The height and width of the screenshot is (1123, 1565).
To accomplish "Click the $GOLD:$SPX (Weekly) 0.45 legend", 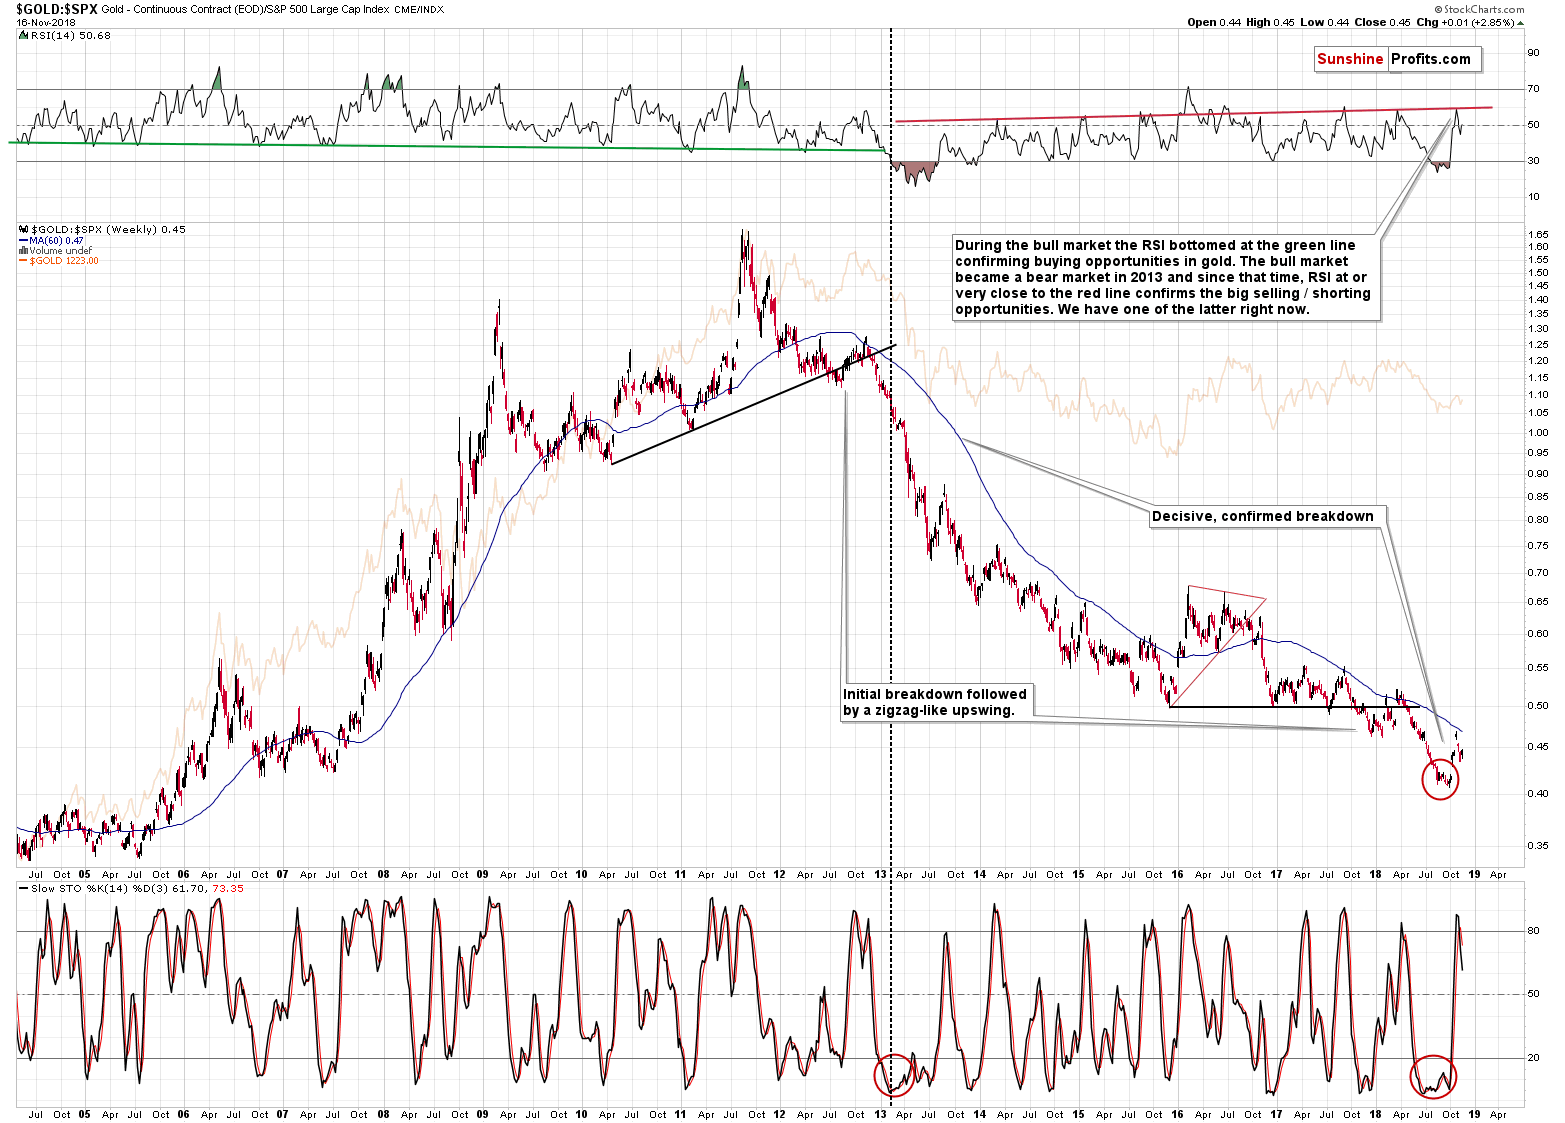I will pyautogui.click(x=108, y=229).
